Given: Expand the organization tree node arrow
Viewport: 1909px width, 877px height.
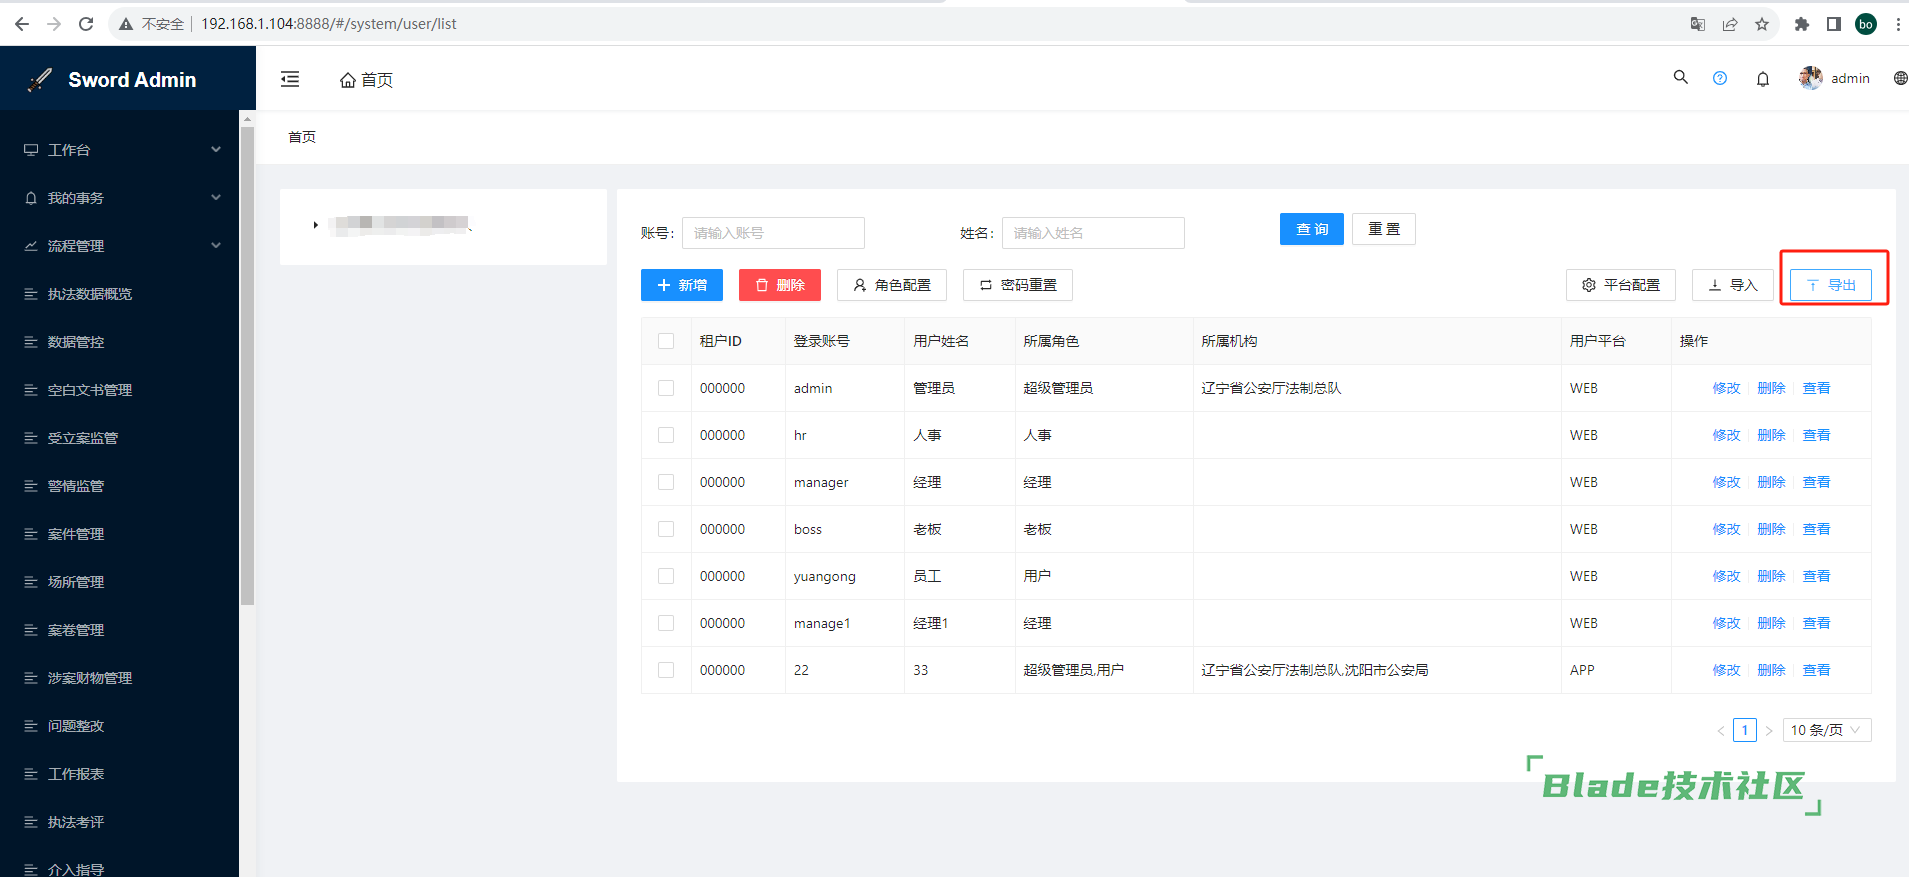Looking at the screenshot, I should point(315,225).
